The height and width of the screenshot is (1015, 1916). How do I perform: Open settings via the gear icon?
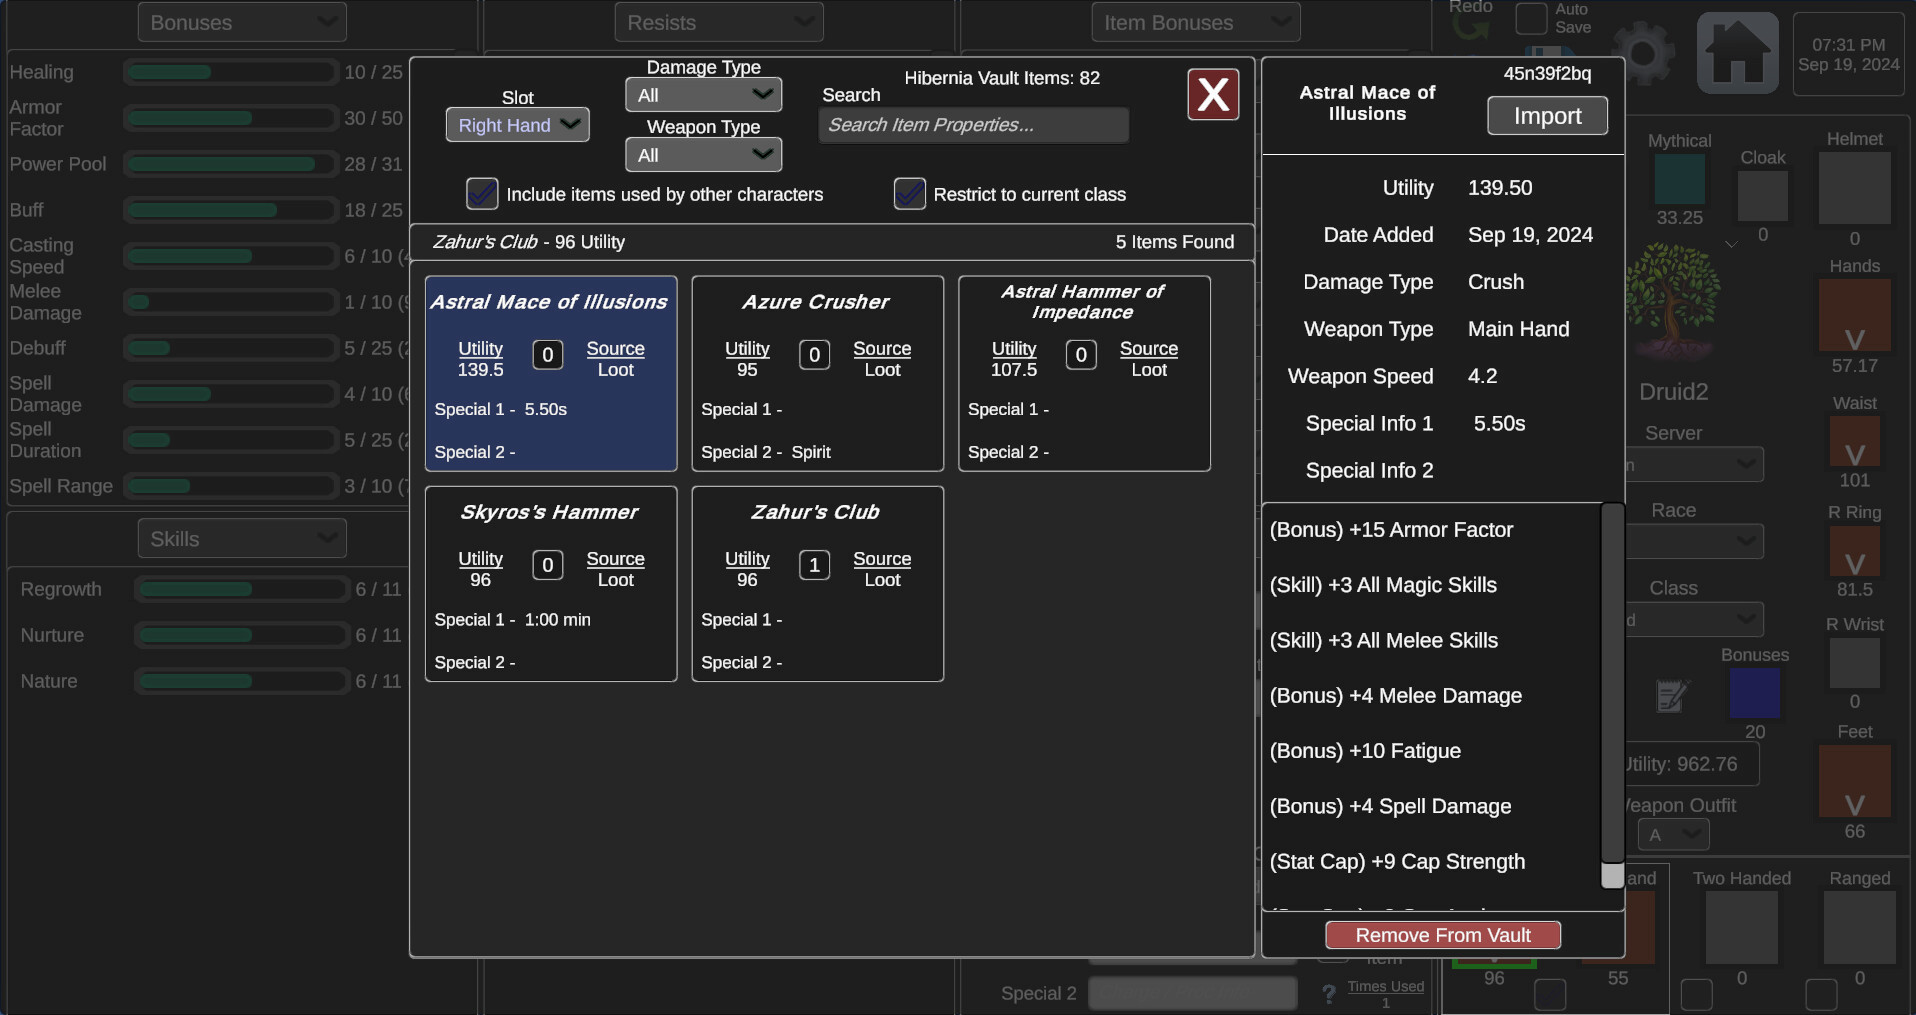tap(1643, 54)
